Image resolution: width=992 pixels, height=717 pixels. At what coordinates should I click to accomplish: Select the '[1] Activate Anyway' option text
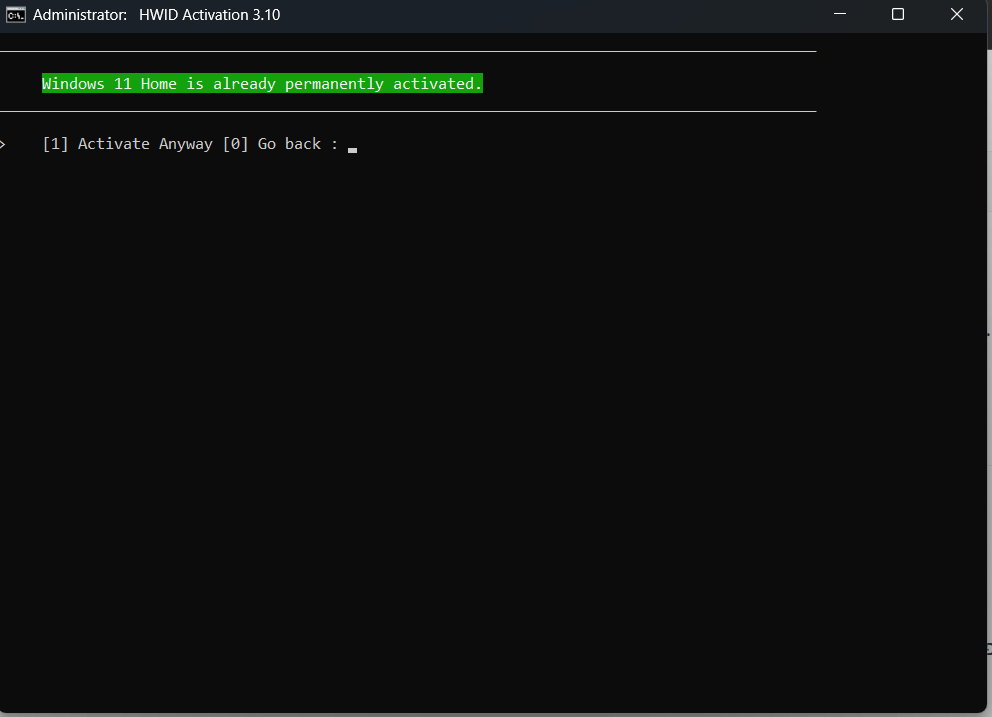pos(127,143)
